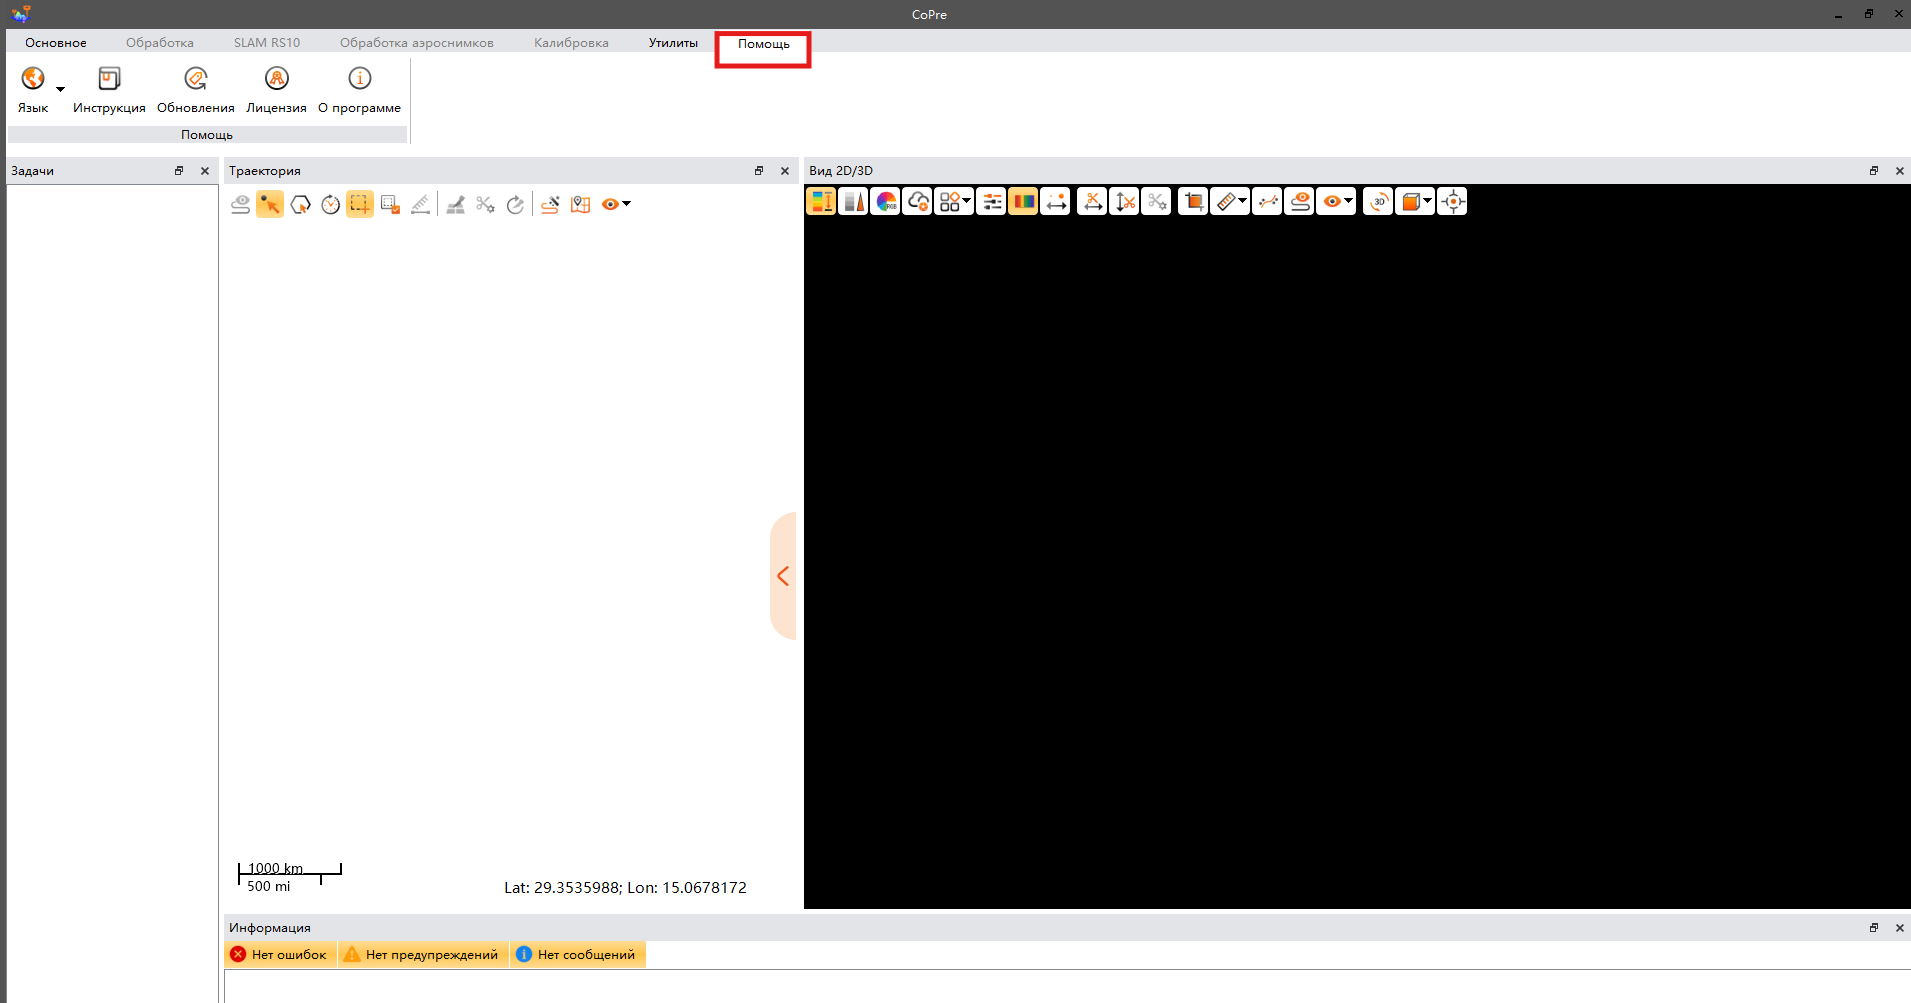Screen dimensions: 1911x1003
Task: Click the trajectory scissors settings icon
Action: pyautogui.click(x=485, y=204)
